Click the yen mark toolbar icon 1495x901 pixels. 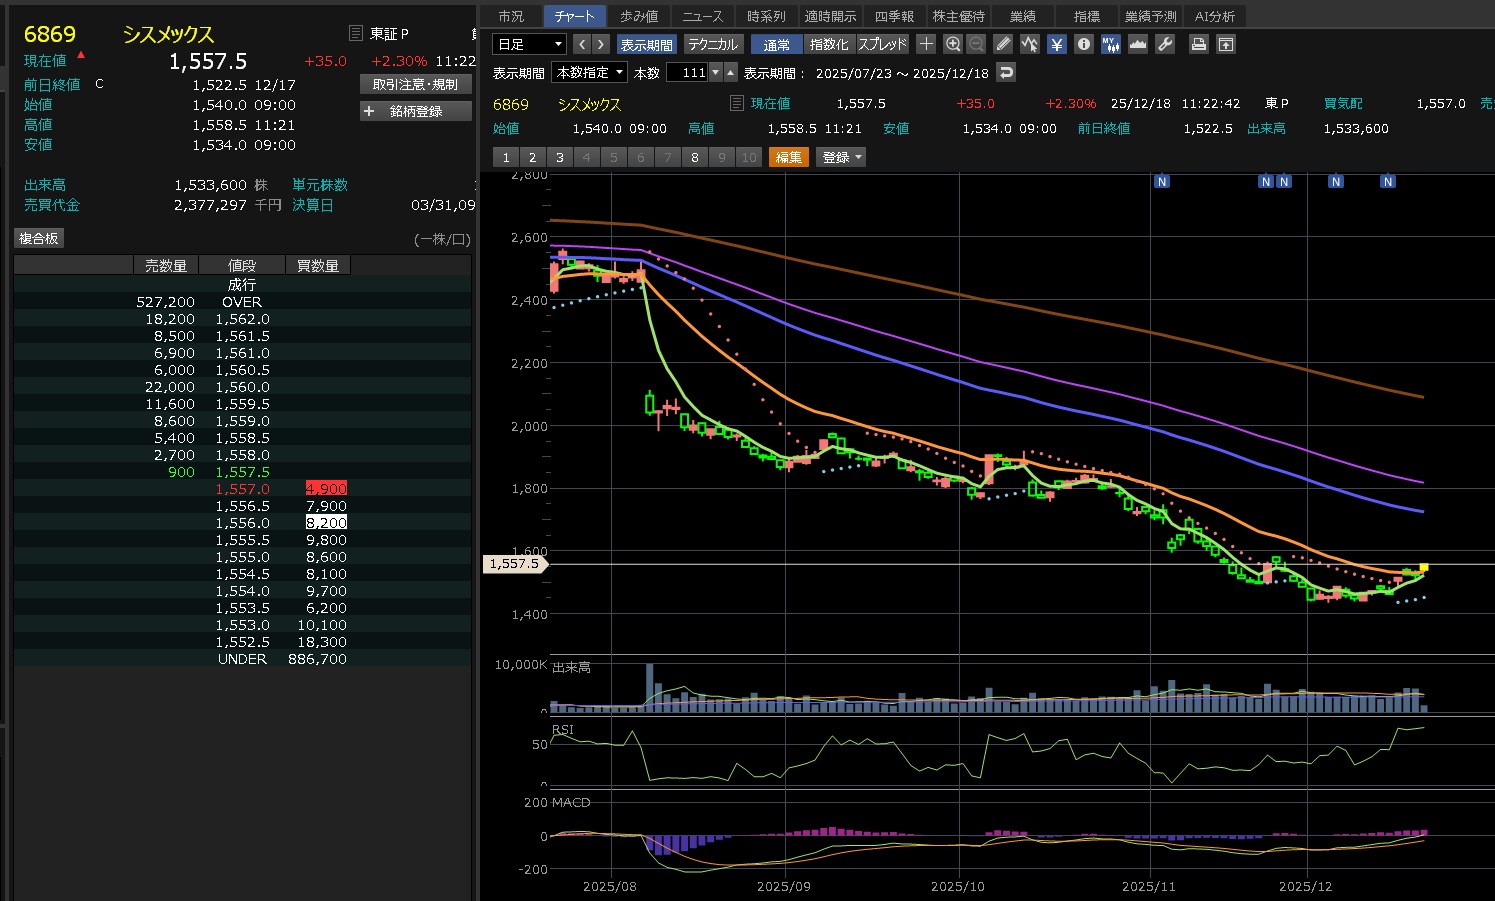[x=1057, y=44]
